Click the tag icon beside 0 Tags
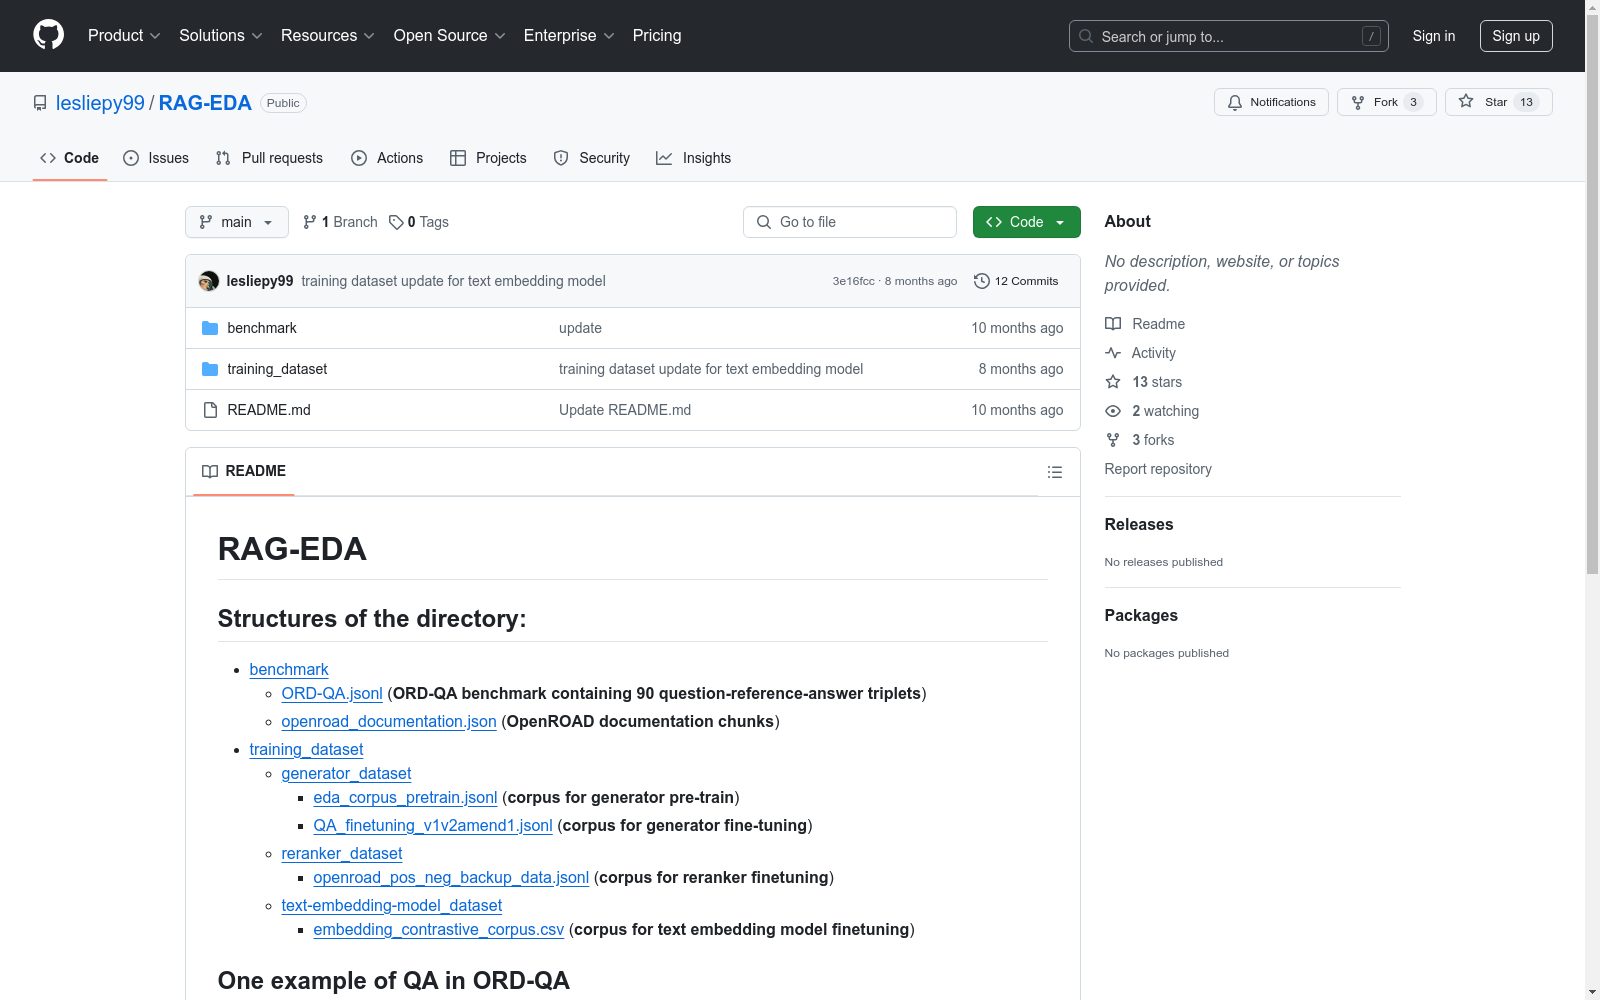The height and width of the screenshot is (1000, 1600). click(396, 222)
